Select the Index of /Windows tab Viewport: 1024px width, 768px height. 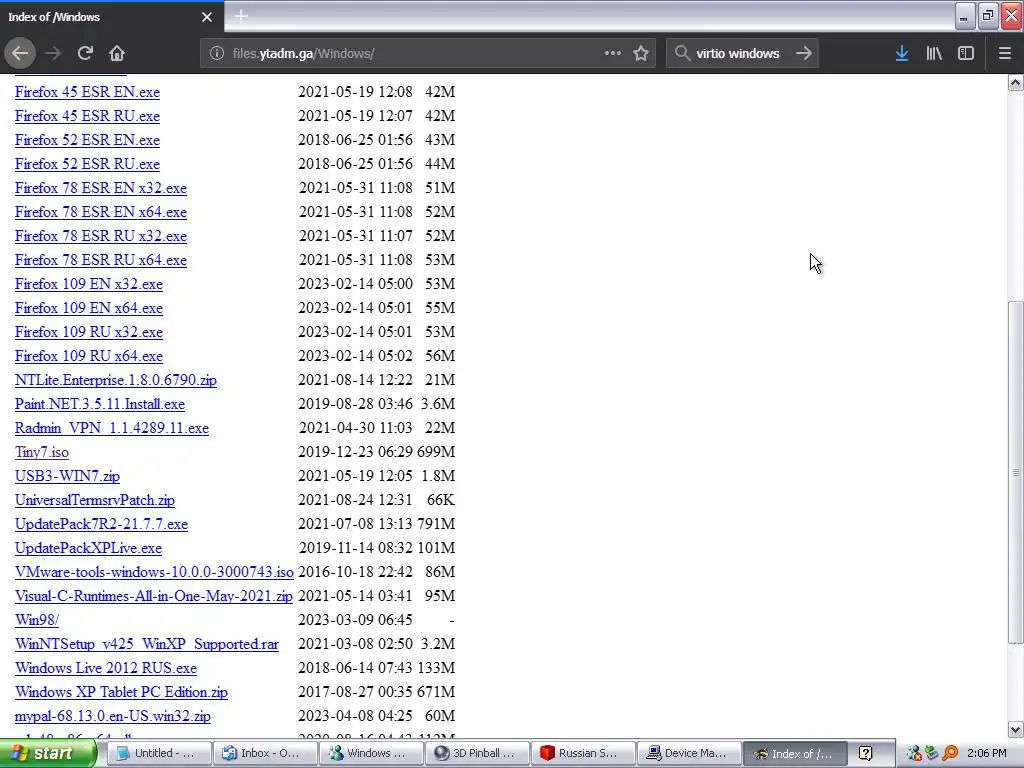pos(111,17)
